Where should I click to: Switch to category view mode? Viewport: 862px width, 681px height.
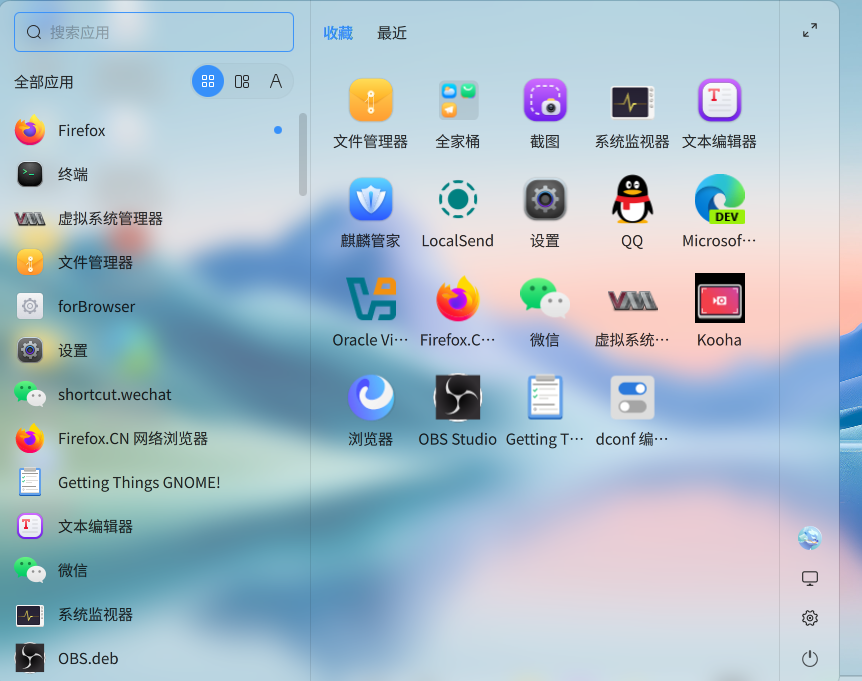click(242, 81)
